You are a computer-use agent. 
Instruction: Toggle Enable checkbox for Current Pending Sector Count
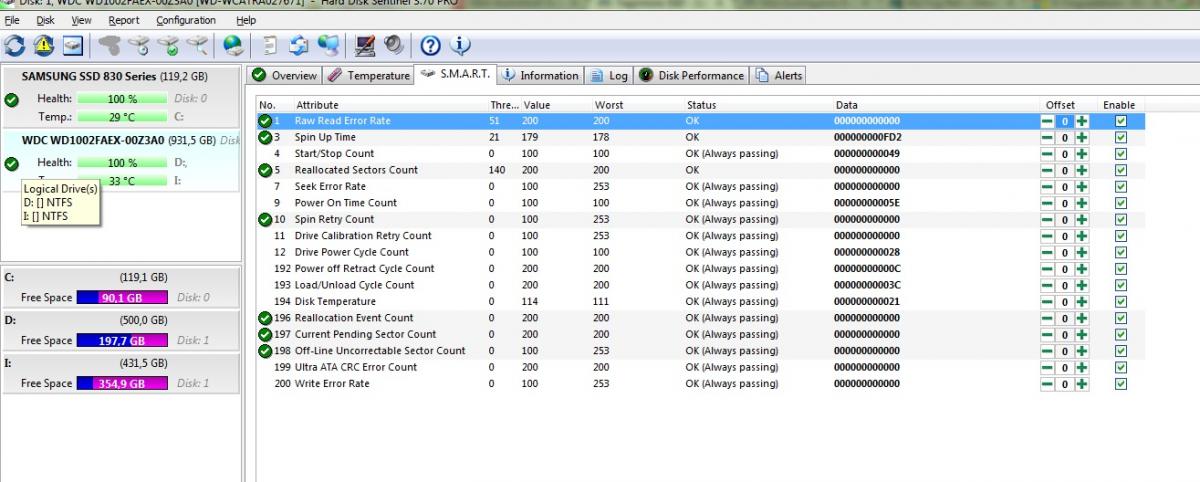pyautogui.click(x=1120, y=335)
